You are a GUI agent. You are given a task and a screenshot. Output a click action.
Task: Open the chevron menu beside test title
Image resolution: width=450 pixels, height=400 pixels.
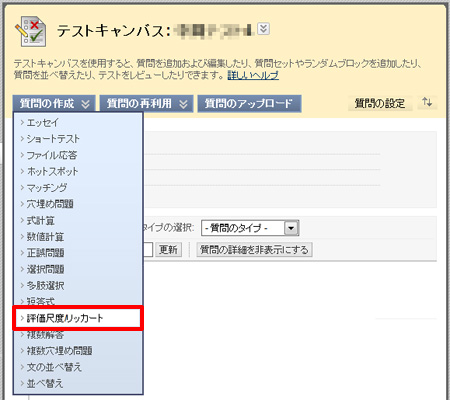[264, 29]
